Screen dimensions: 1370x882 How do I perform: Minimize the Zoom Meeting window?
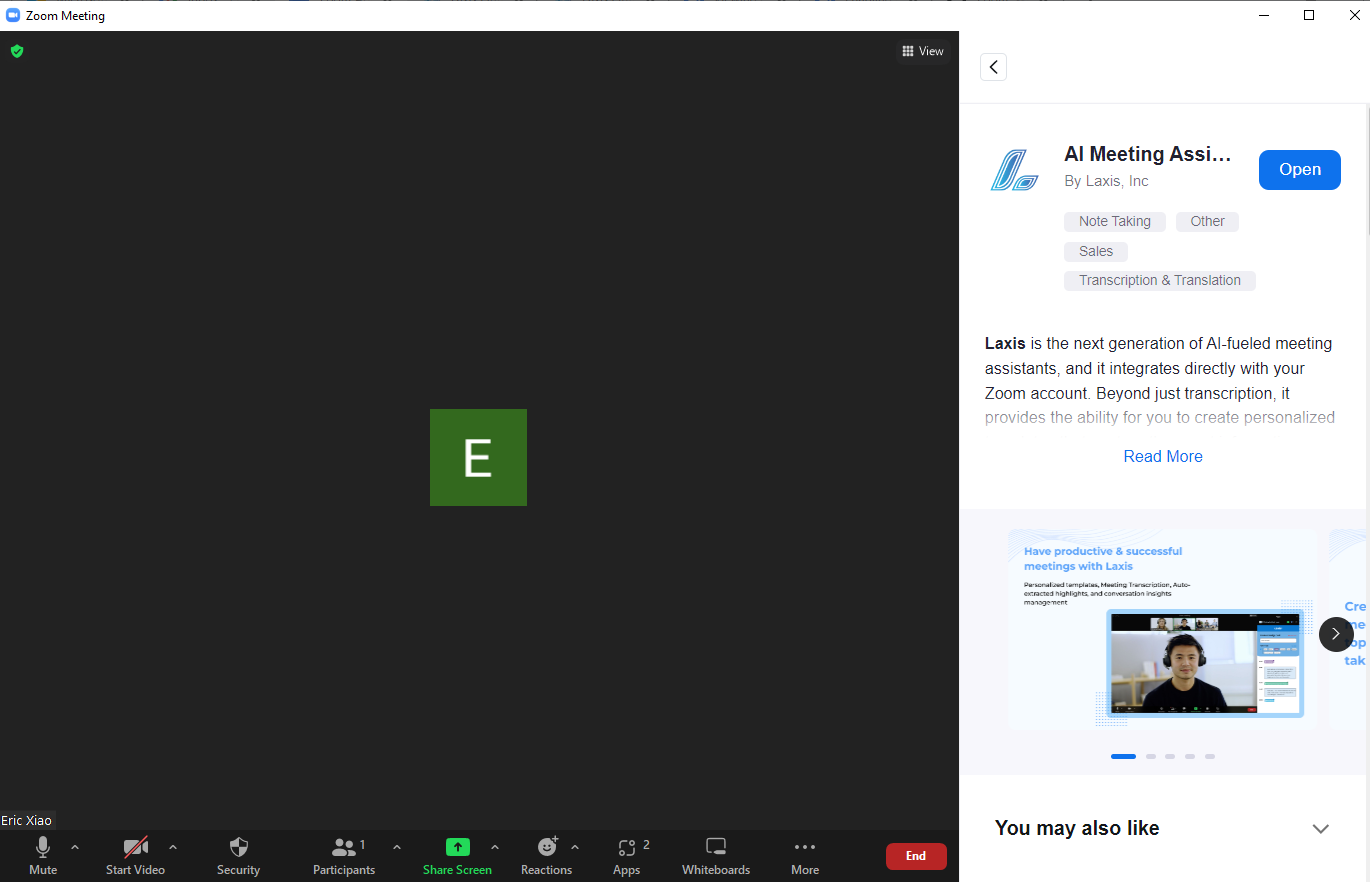(1265, 15)
